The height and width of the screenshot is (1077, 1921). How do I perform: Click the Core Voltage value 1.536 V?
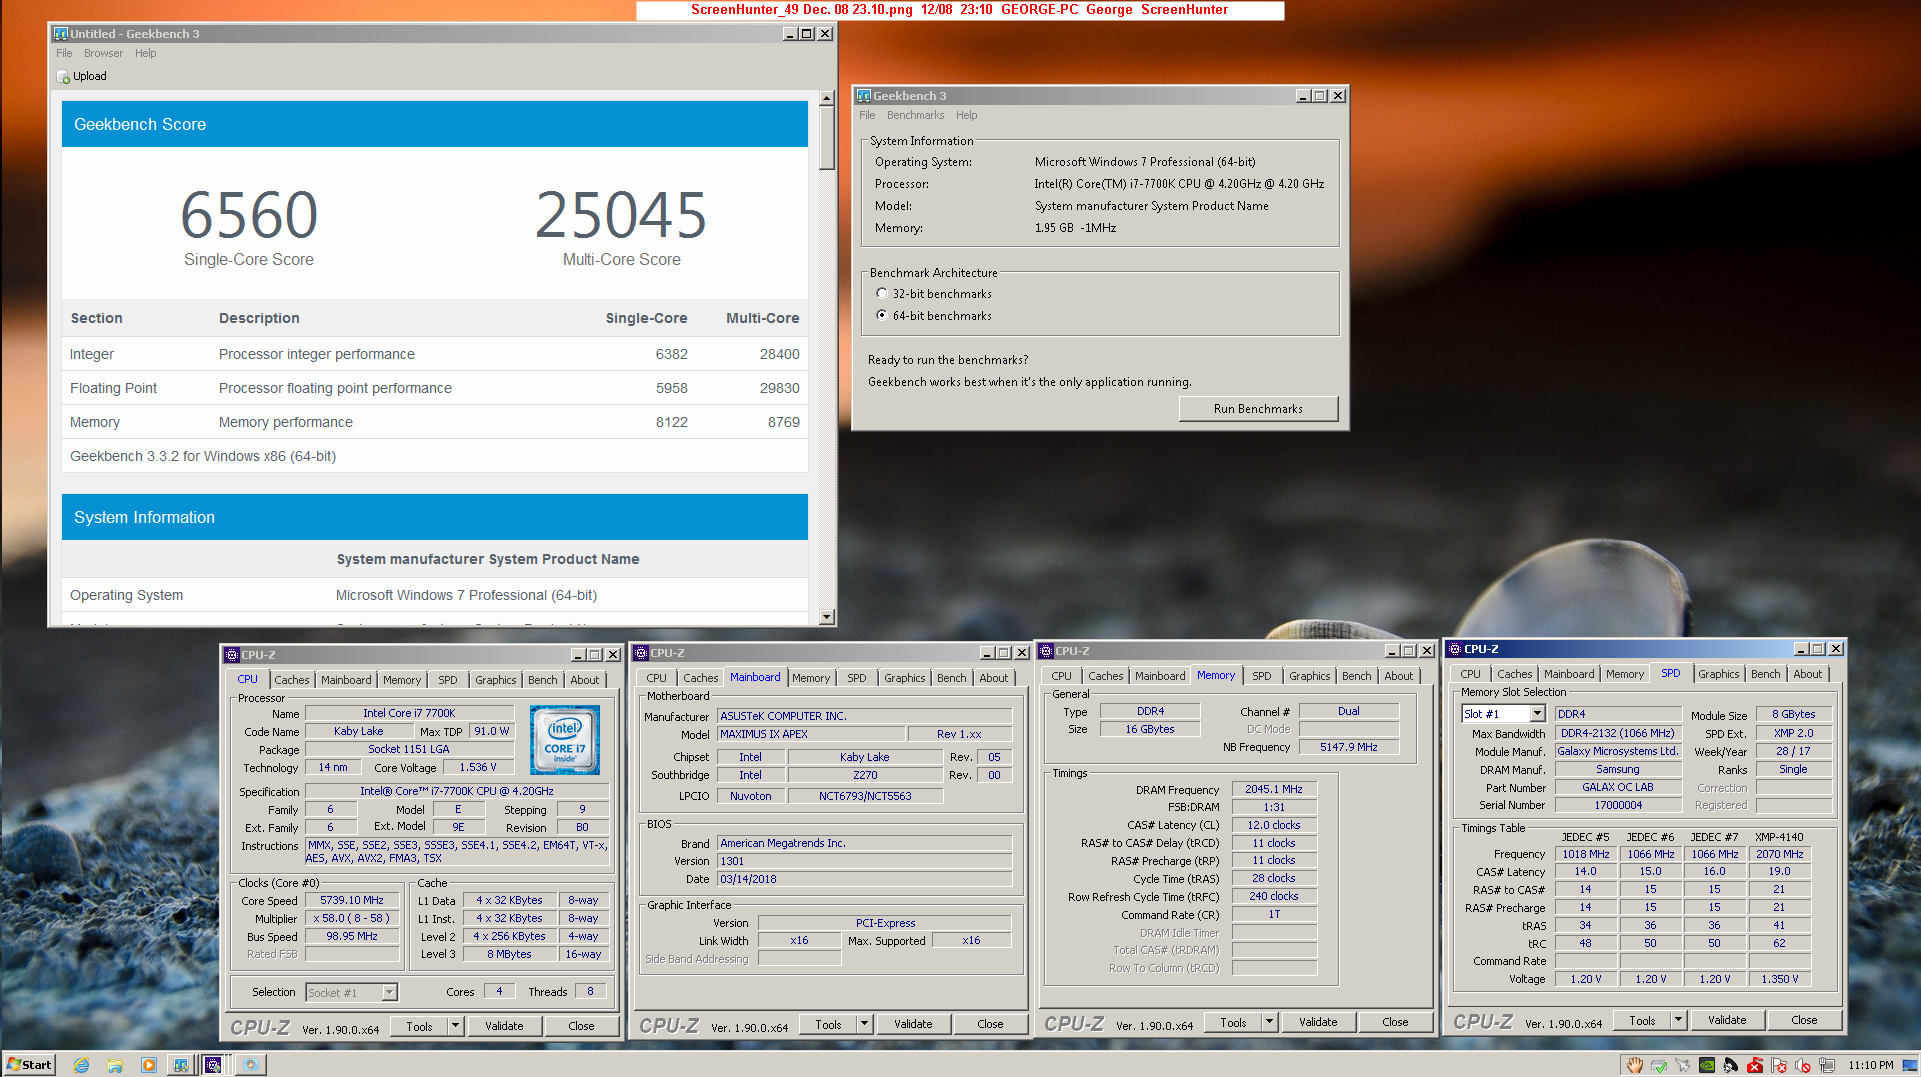477,768
